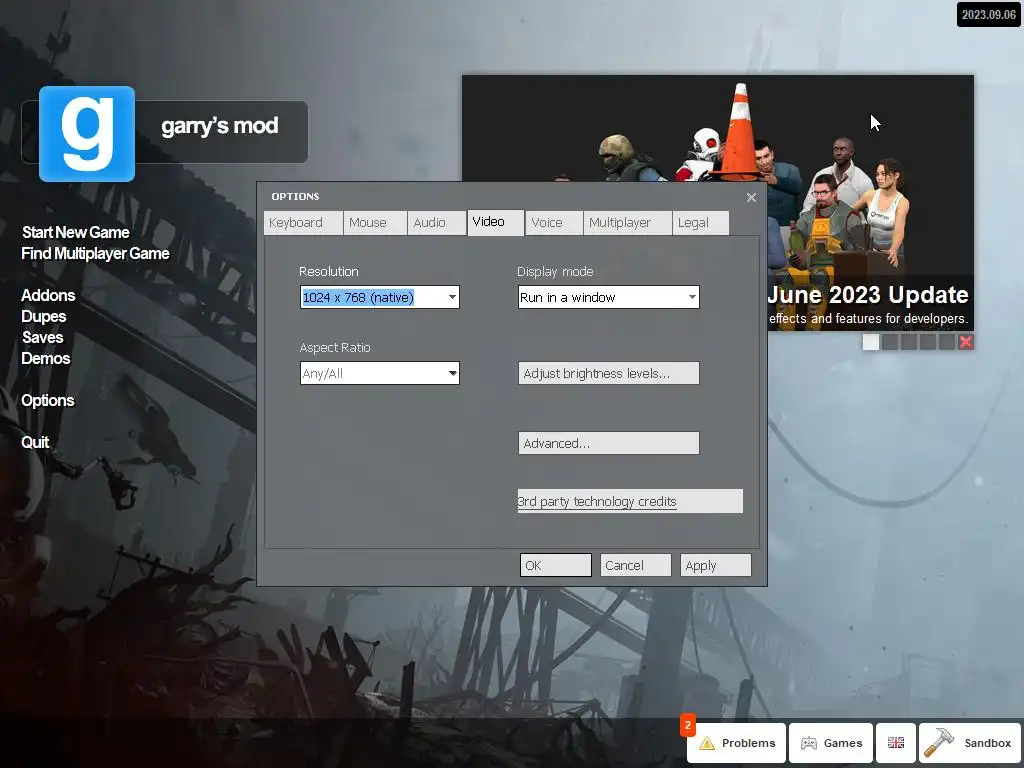The image size is (1024, 768).
Task: Close the Options dialog with X
Action: tap(751, 197)
